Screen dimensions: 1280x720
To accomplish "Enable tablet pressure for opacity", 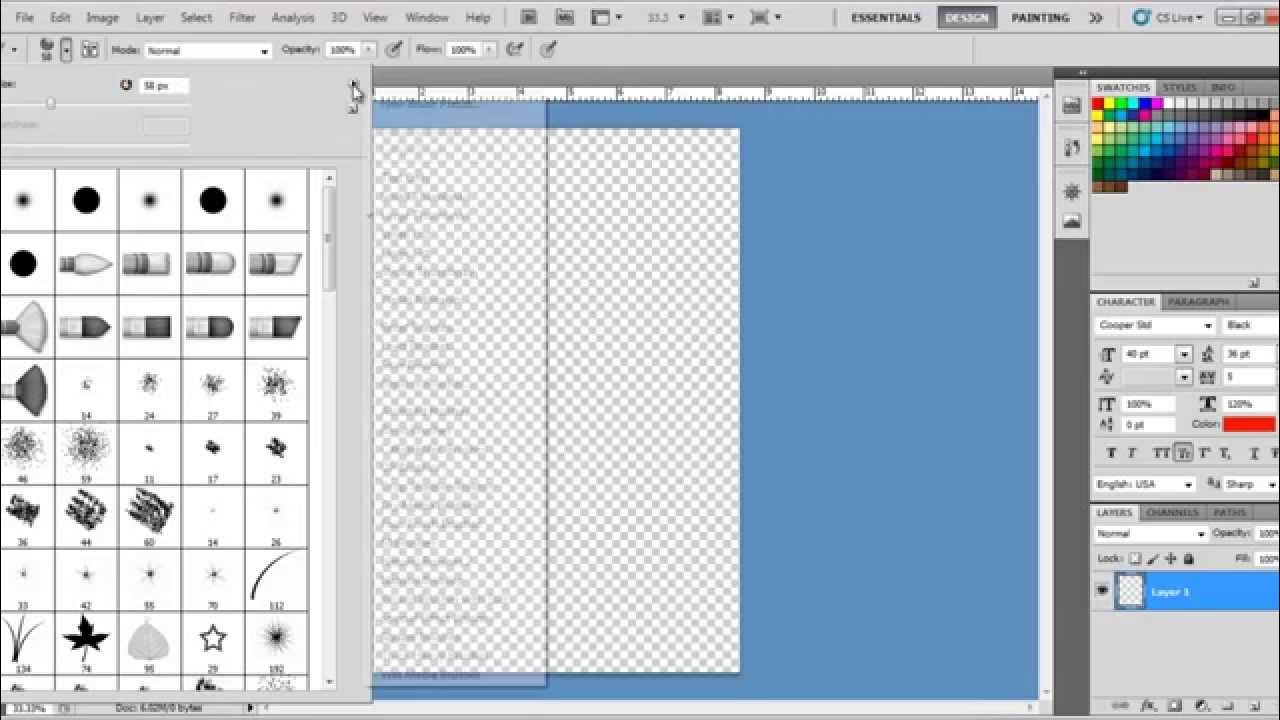I will coord(395,49).
